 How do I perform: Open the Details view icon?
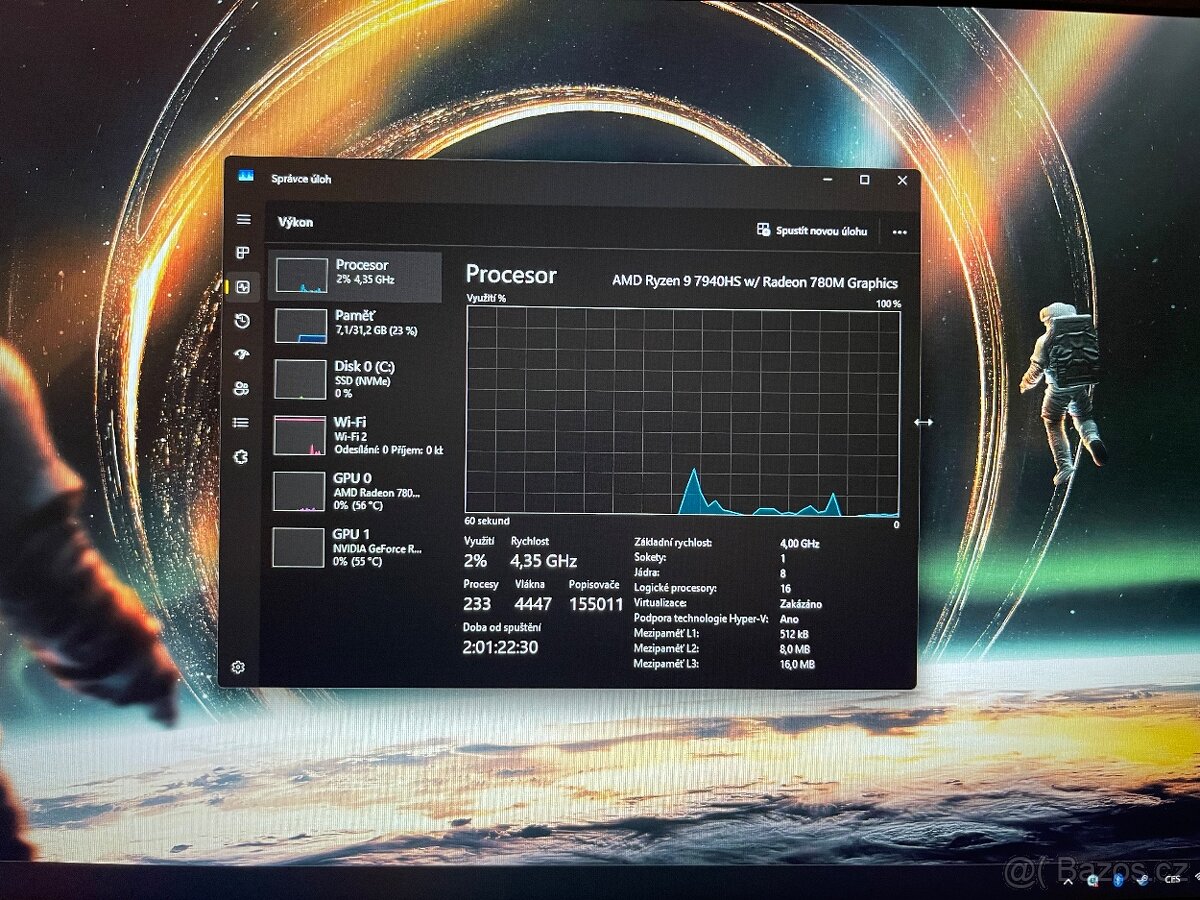tap(241, 423)
